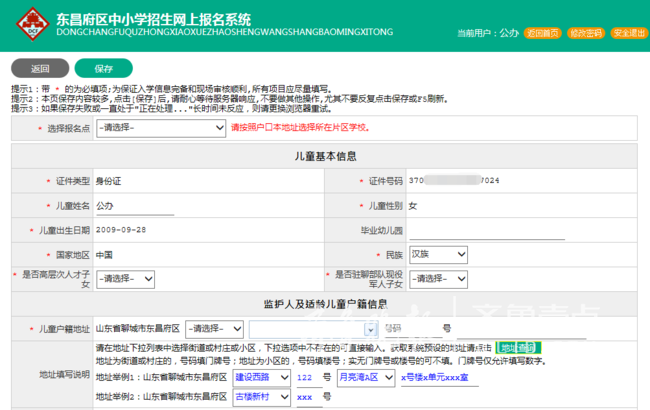This screenshot has width=650, height=410.
Task: Click the 国家地区 value 中国
Action: 104,255
